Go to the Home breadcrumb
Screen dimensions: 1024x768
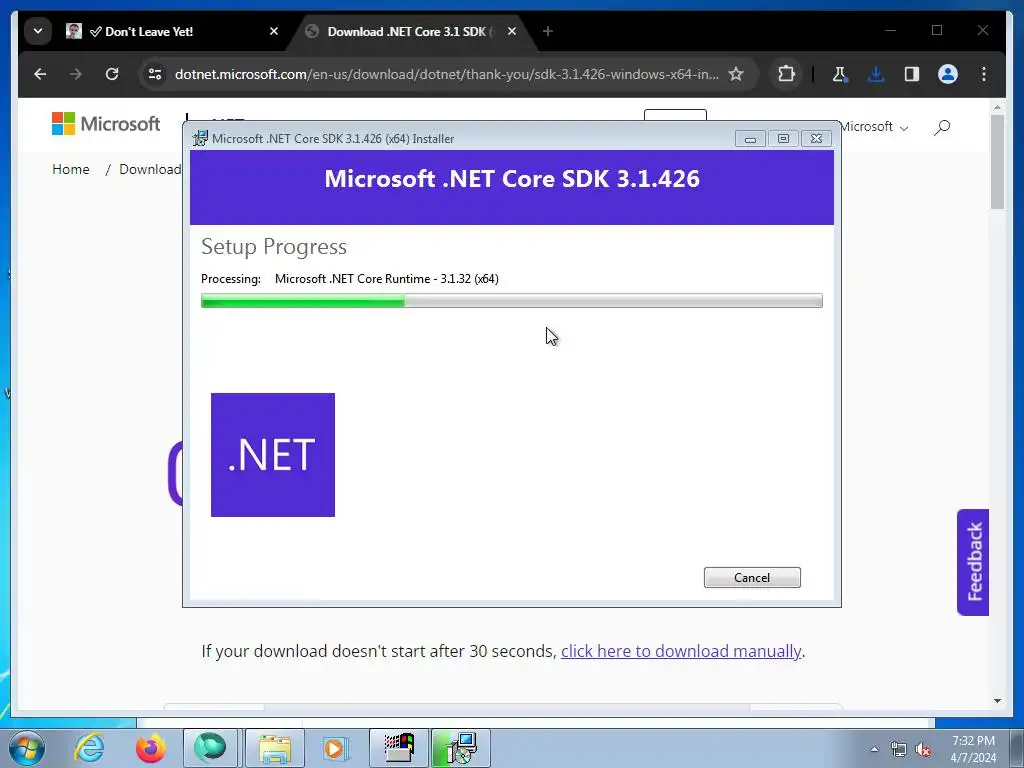[71, 169]
